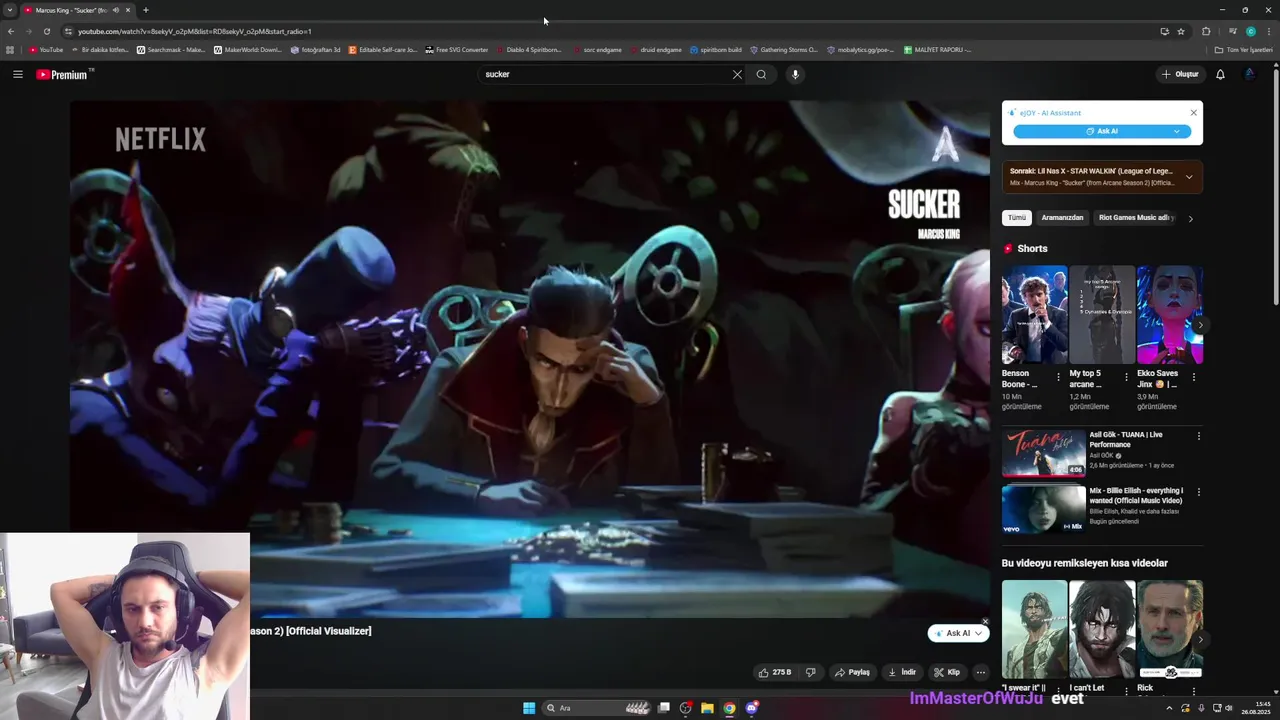Open the Ekko Saves Jinx short thumbnail
This screenshot has height=720, width=1280.
[x=1170, y=314]
